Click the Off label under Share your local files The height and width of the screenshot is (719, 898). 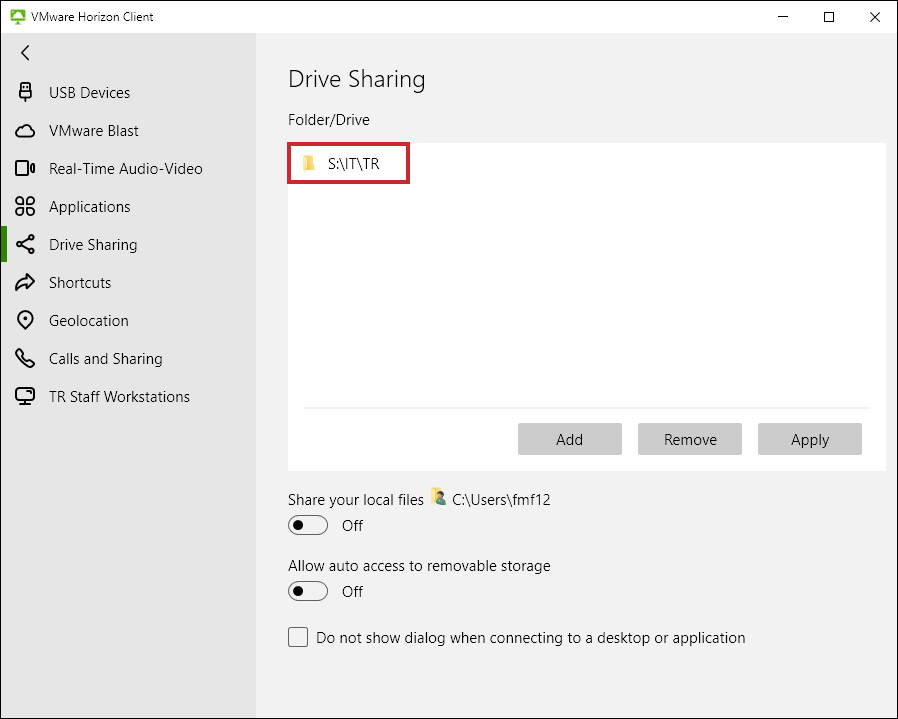point(352,526)
